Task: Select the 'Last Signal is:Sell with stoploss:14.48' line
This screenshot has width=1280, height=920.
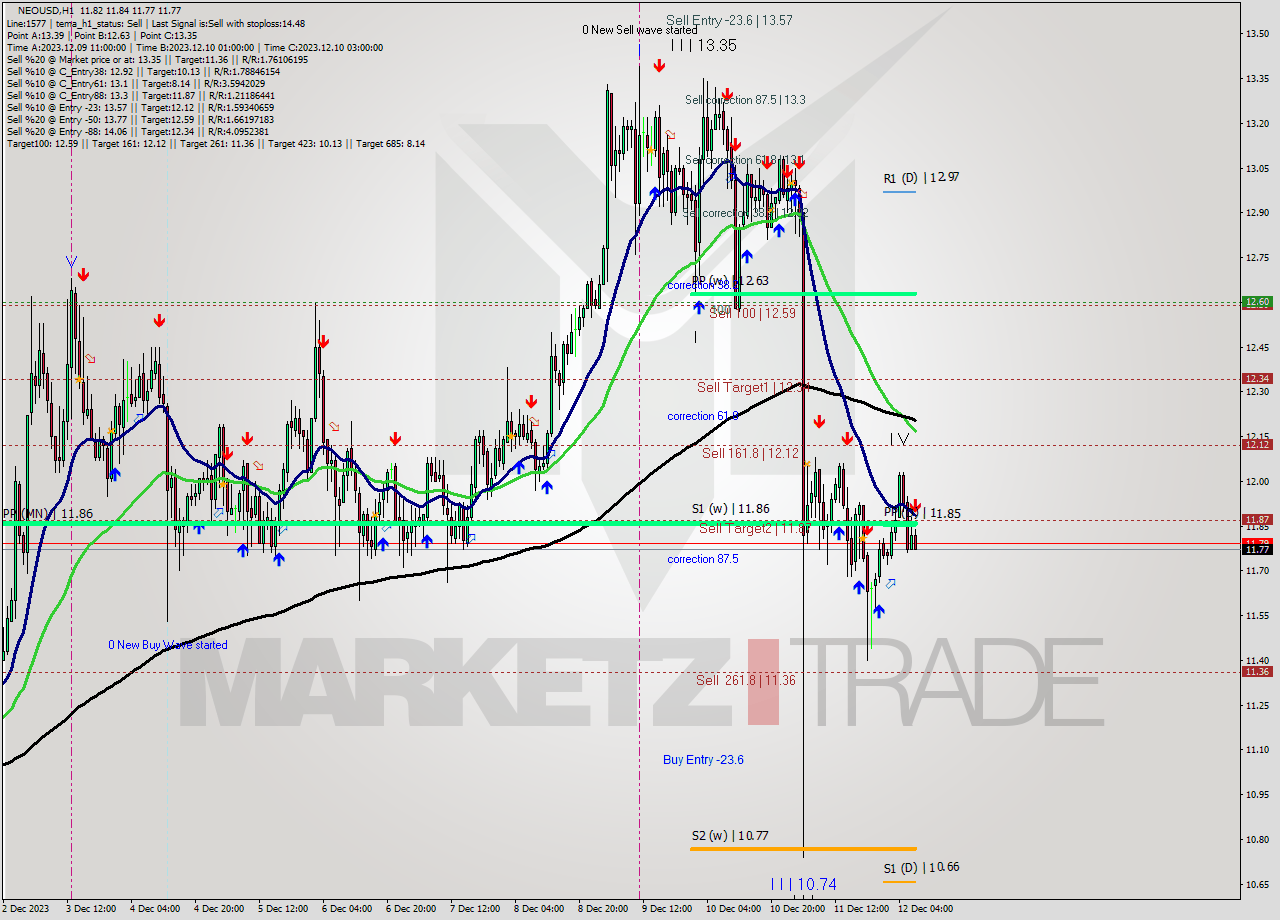Action: tap(229, 23)
